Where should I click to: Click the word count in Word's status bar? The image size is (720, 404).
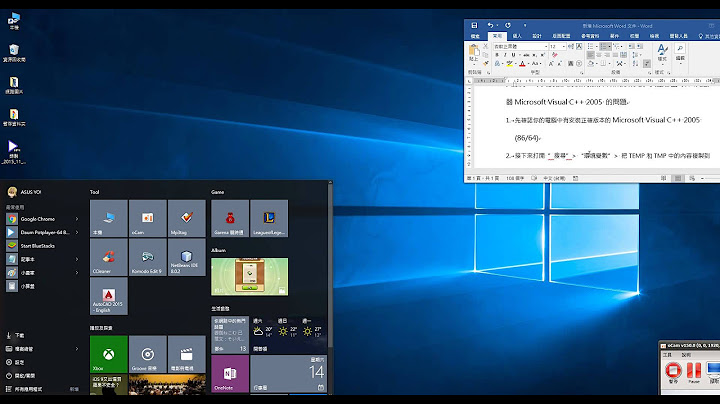(x=514, y=178)
